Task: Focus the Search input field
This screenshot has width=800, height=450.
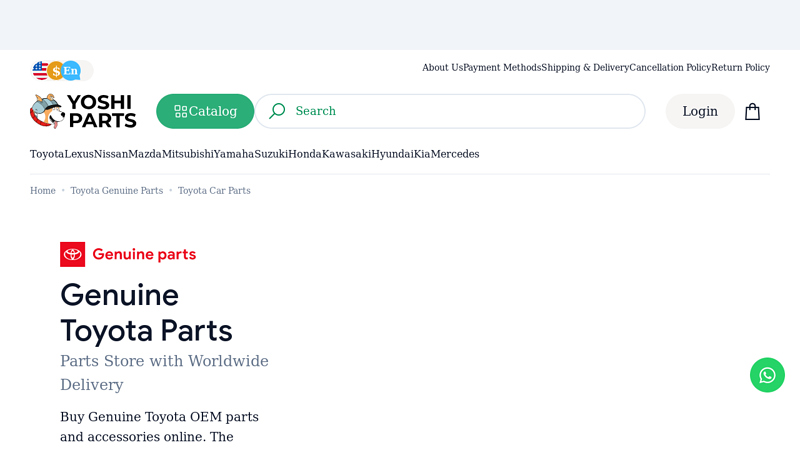Action: pos(450,111)
